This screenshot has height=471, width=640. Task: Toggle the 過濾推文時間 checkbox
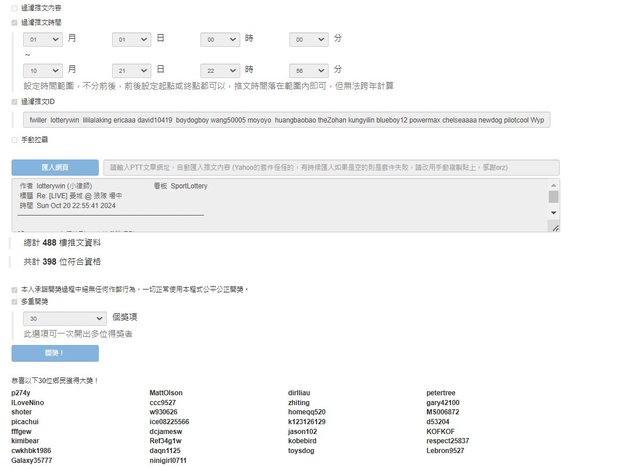[15, 20]
